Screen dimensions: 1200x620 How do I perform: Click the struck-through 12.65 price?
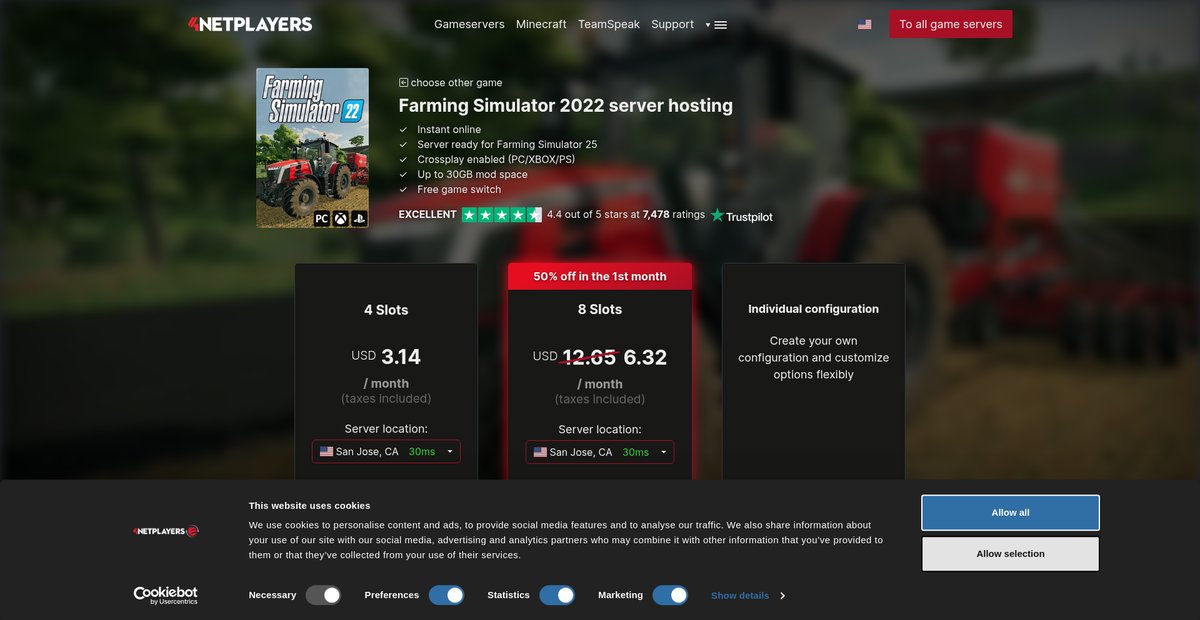pos(590,357)
